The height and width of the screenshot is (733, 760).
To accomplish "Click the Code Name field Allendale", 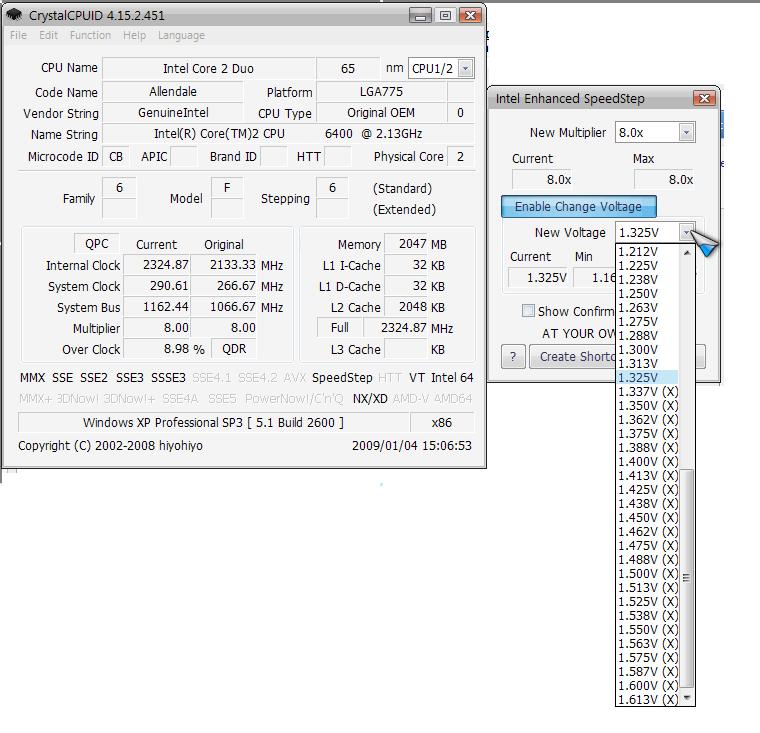I will pyautogui.click(x=173, y=92).
